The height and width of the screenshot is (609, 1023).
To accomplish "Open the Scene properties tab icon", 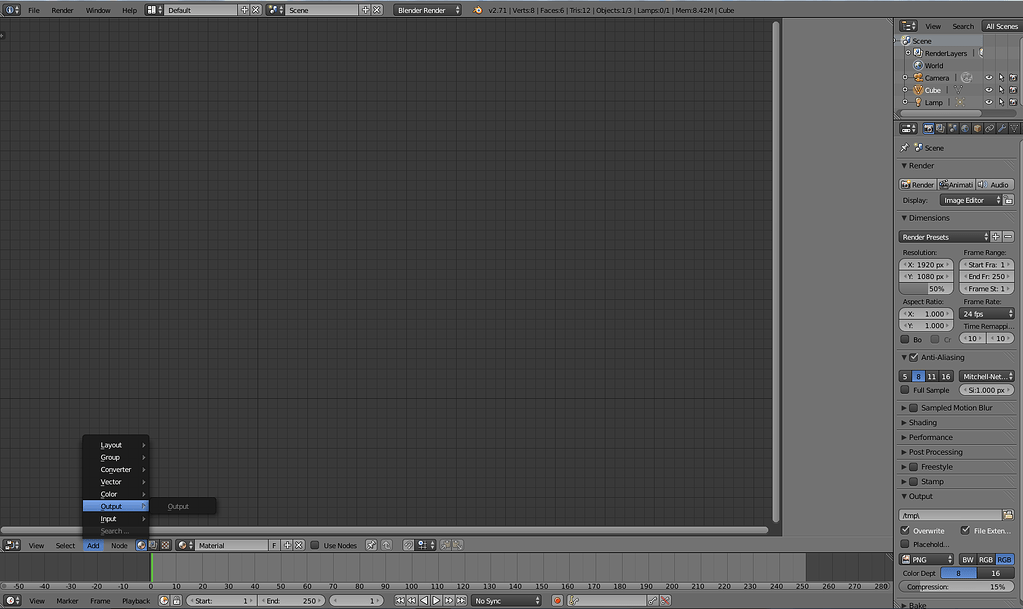I will (x=953, y=129).
